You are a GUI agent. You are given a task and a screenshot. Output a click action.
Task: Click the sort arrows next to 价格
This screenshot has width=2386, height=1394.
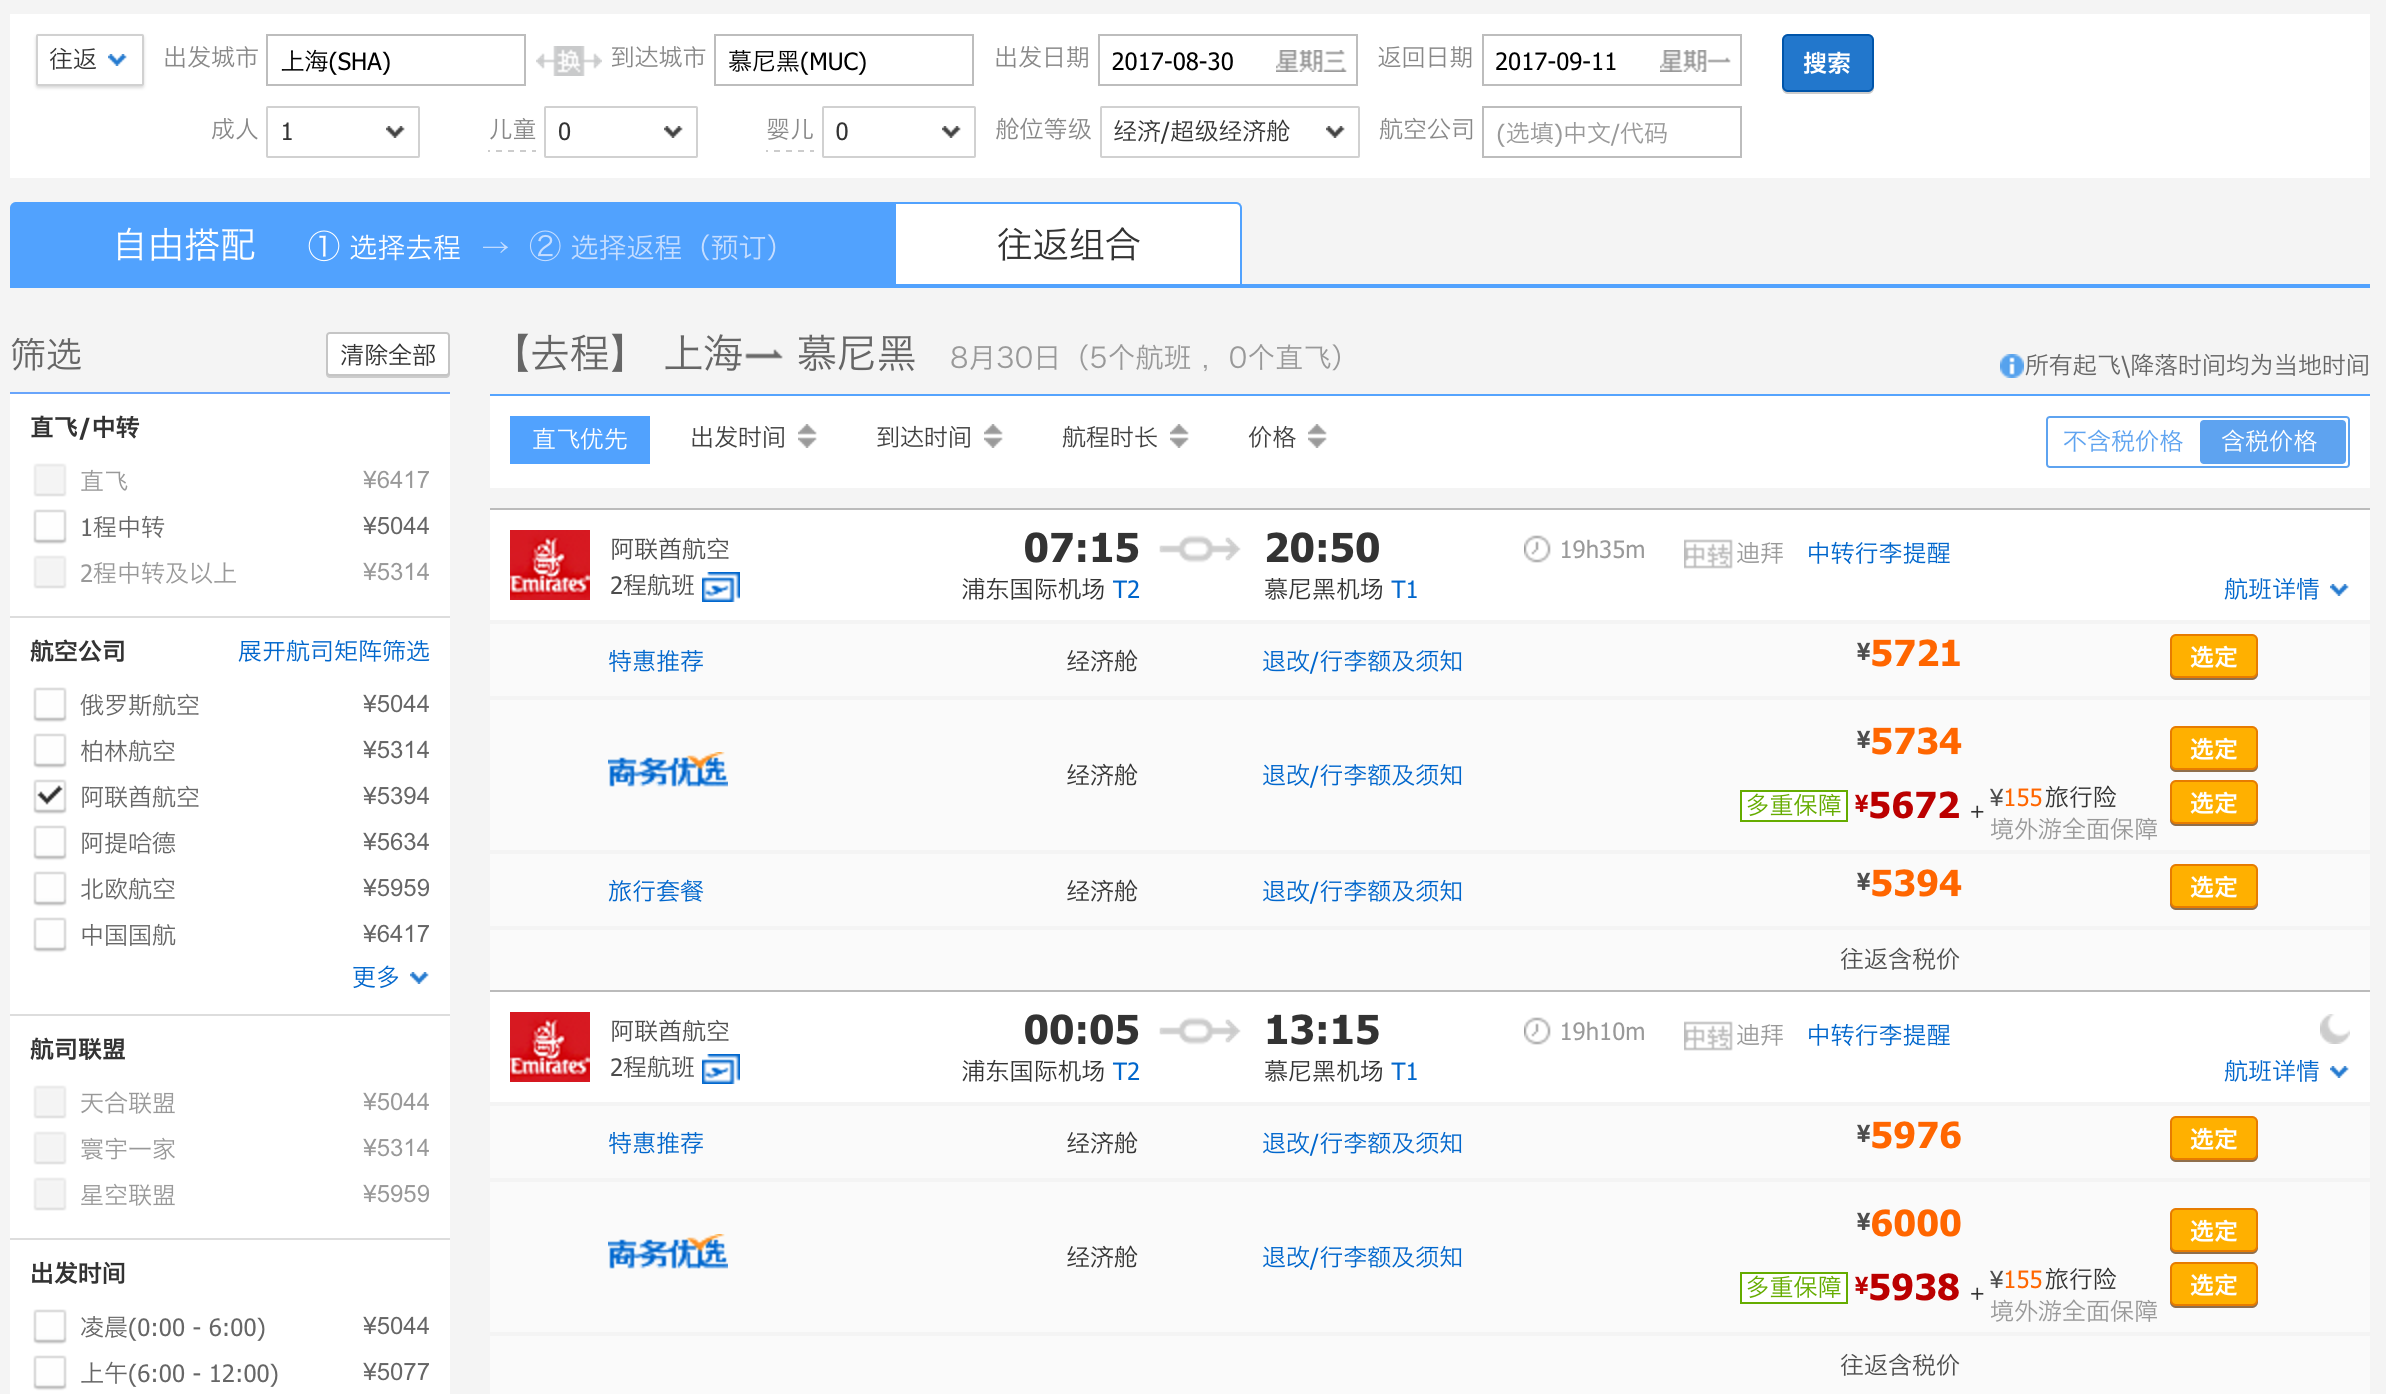(1317, 437)
